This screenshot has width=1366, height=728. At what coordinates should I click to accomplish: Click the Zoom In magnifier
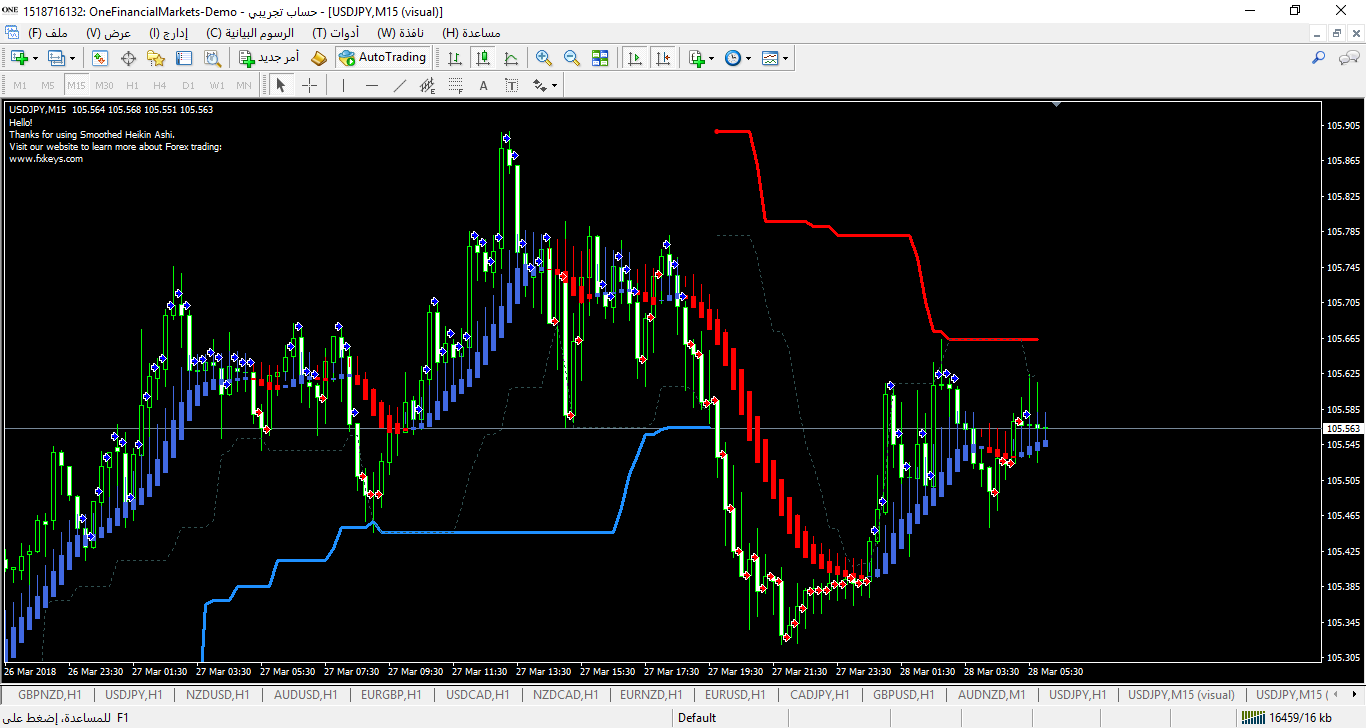click(544, 58)
